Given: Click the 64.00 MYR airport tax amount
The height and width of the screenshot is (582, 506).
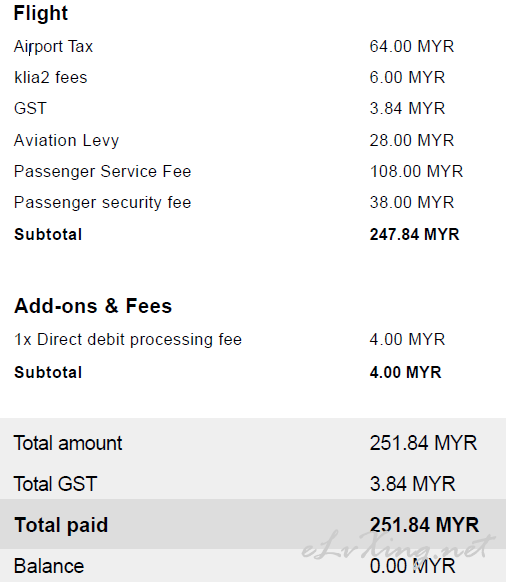Looking at the screenshot, I should point(412,46).
